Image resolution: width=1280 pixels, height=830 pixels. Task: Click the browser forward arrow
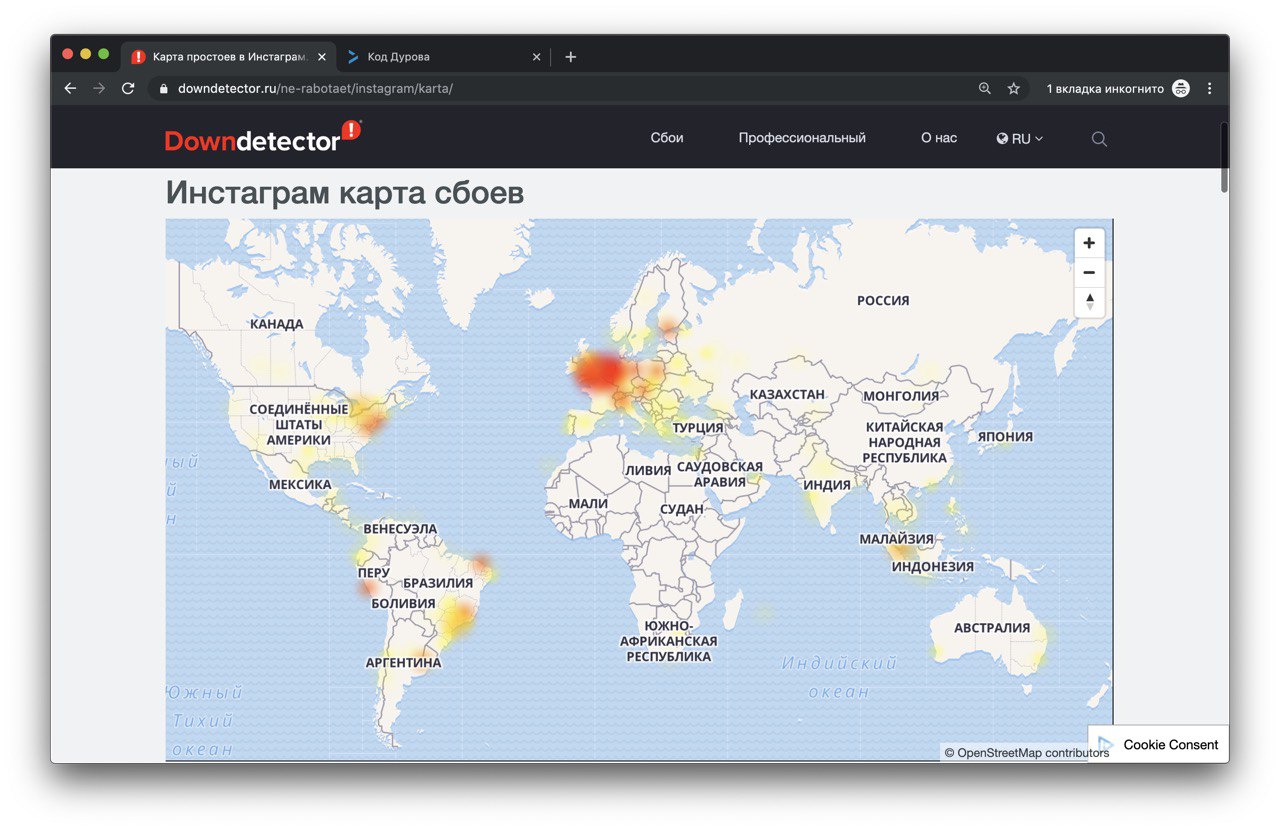point(99,88)
